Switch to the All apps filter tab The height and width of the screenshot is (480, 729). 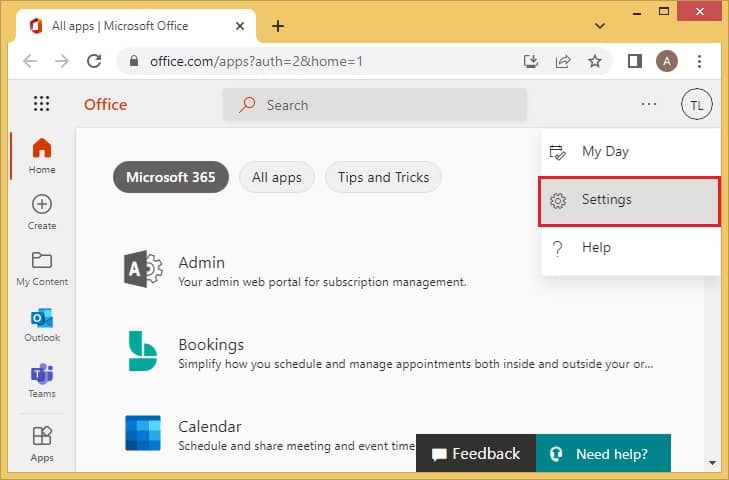(277, 177)
